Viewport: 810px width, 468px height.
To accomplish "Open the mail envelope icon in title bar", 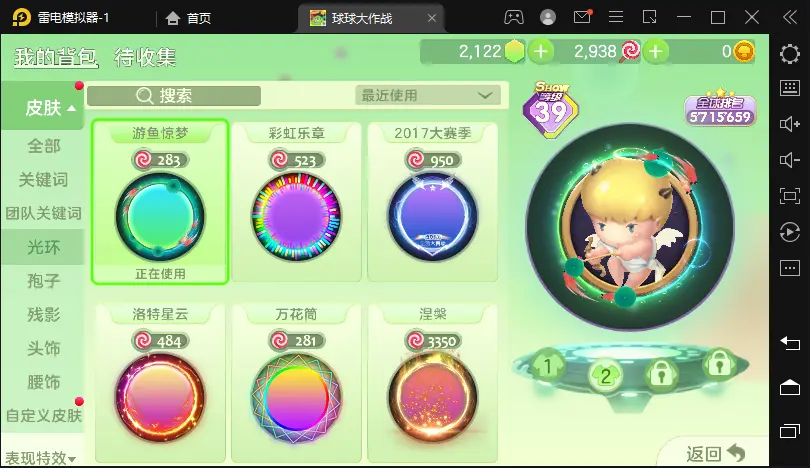I will click(x=582, y=17).
